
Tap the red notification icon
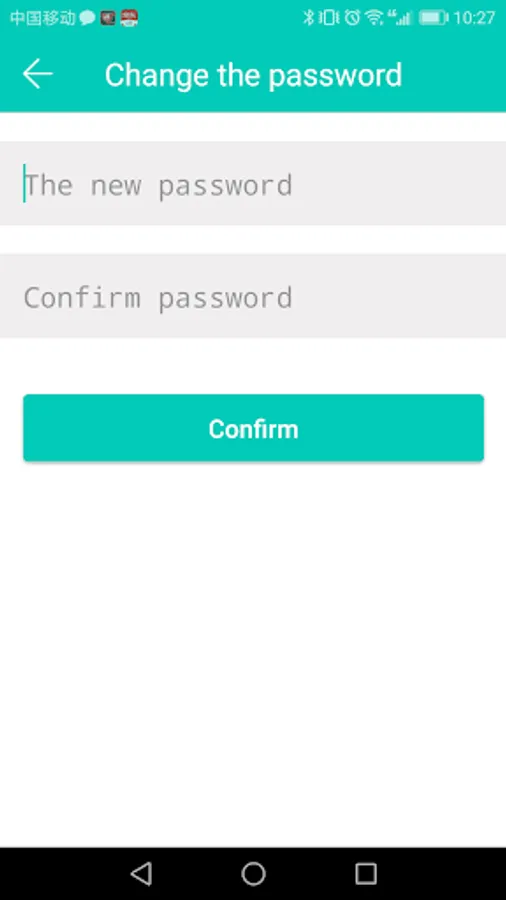tap(129, 18)
